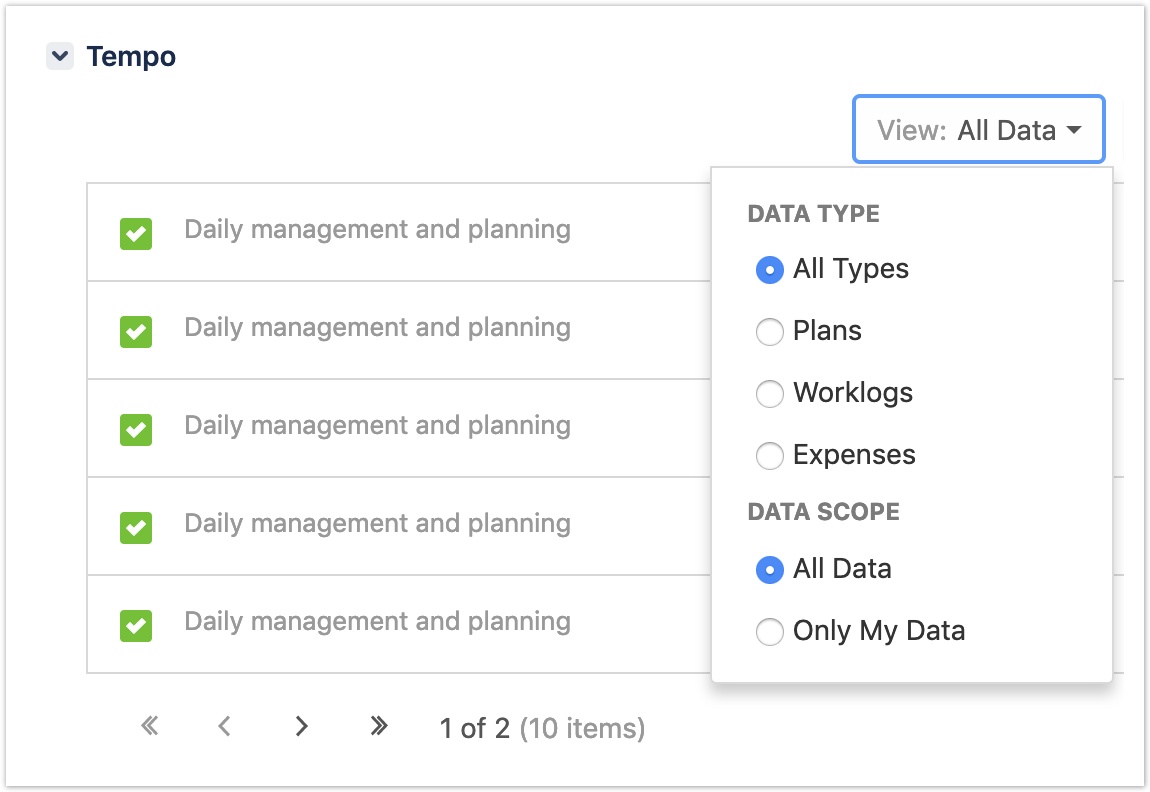
Task: Click the fourth row's green checkmark icon
Action: (136, 527)
